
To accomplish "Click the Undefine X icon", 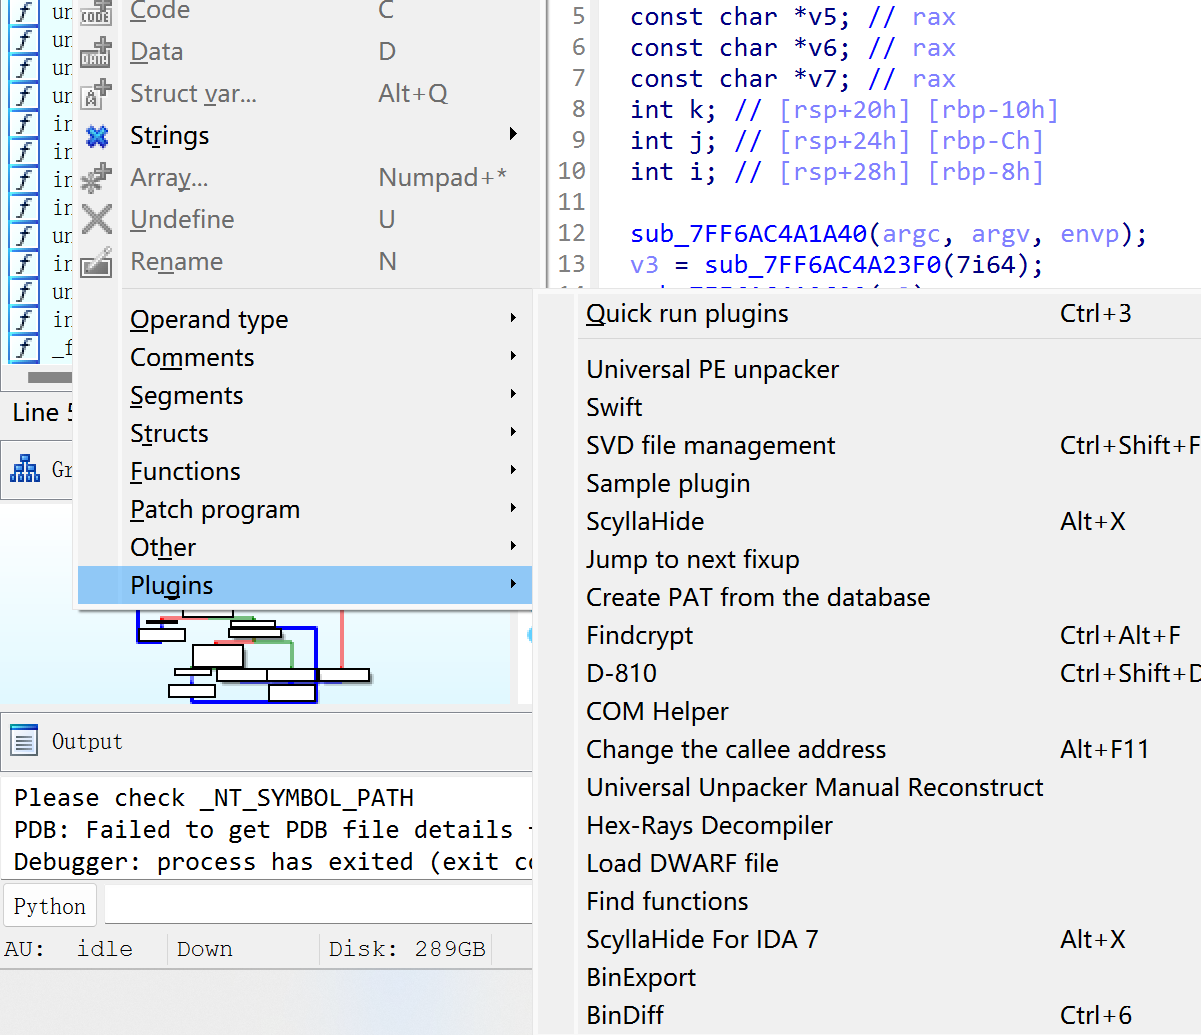I will 96,220.
